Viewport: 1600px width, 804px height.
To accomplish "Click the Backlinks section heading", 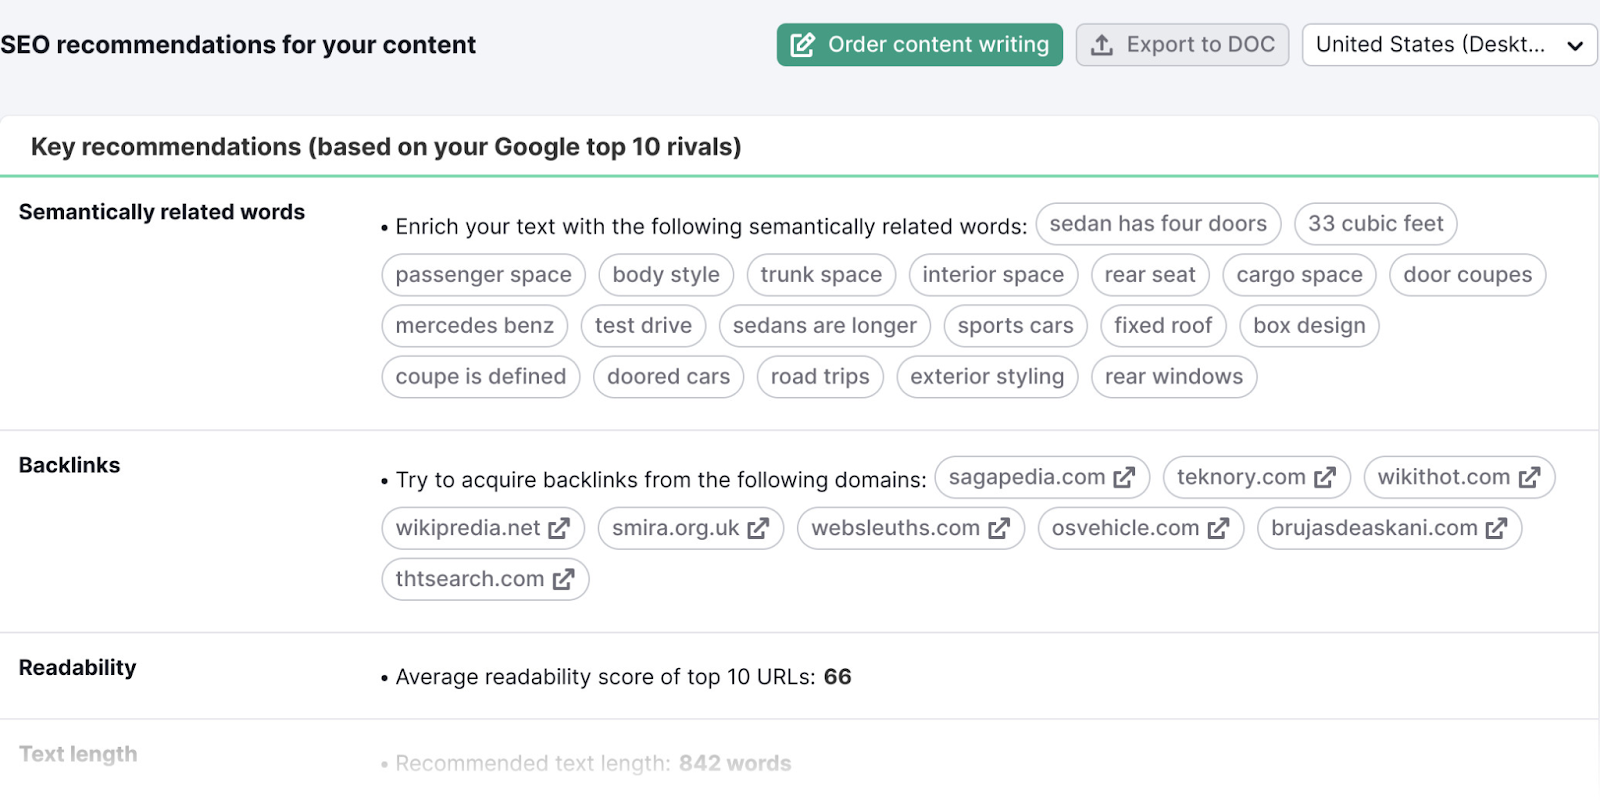I will coord(69,465).
